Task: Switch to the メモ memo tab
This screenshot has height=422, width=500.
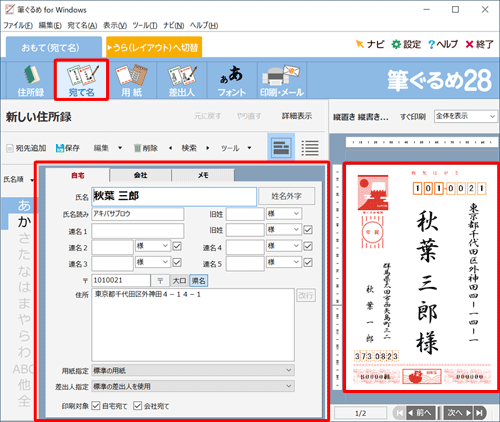Action: pos(203,175)
